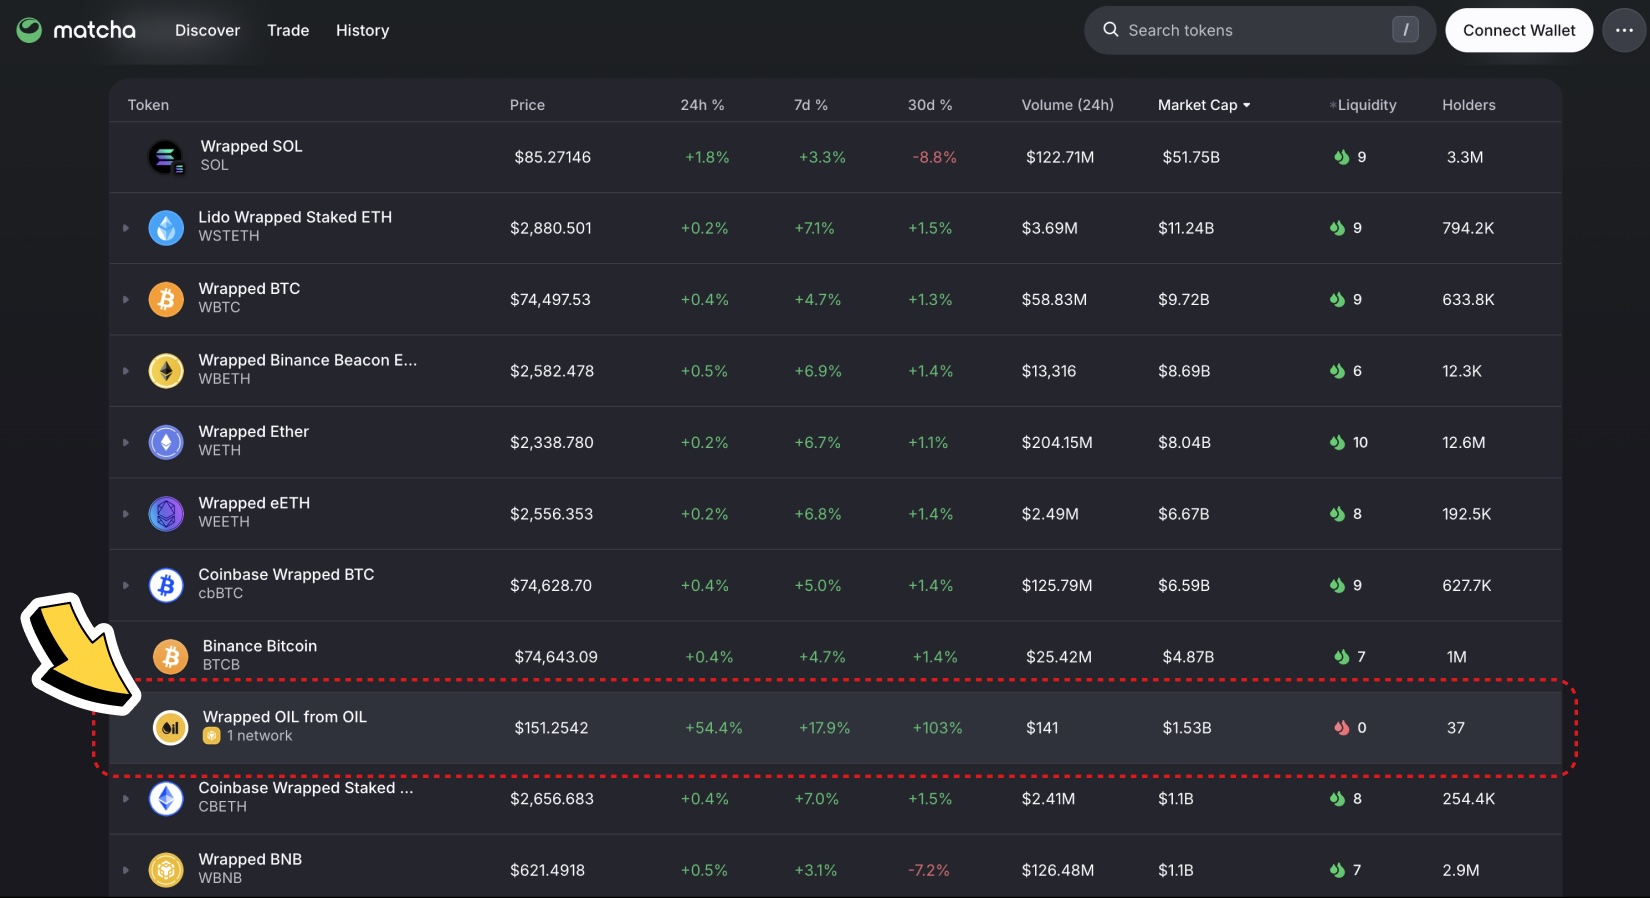Image resolution: width=1650 pixels, height=898 pixels.
Task: Select the $85.27146 price cell
Action: [x=553, y=157]
